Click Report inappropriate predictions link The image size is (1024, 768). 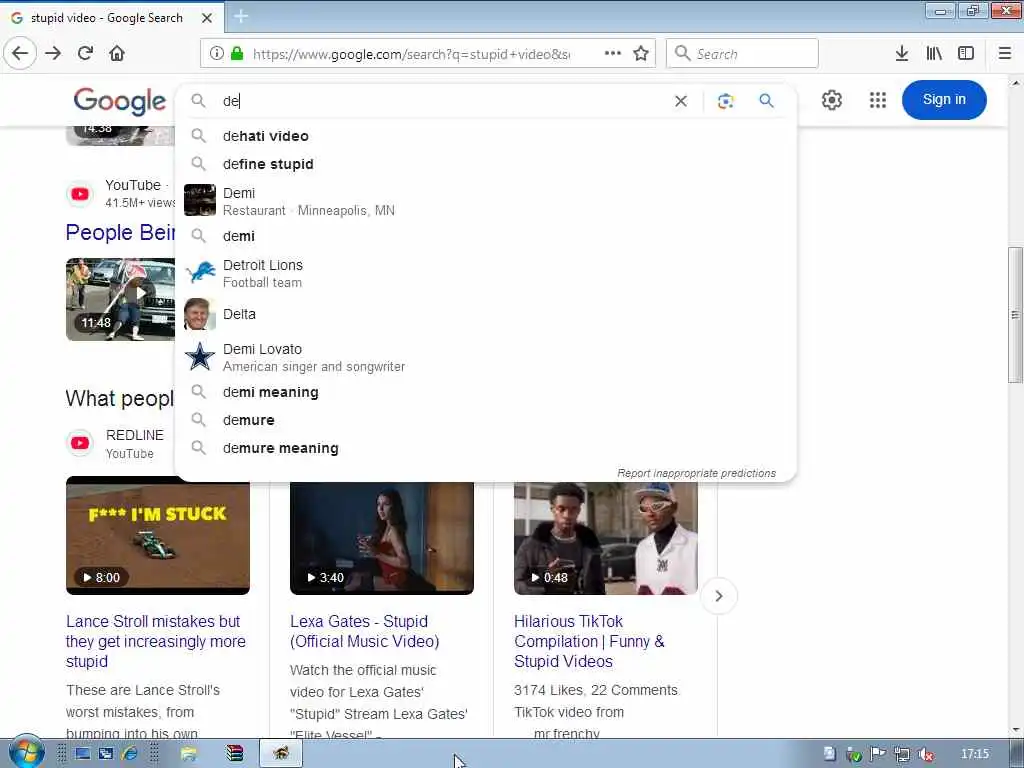tap(696, 473)
